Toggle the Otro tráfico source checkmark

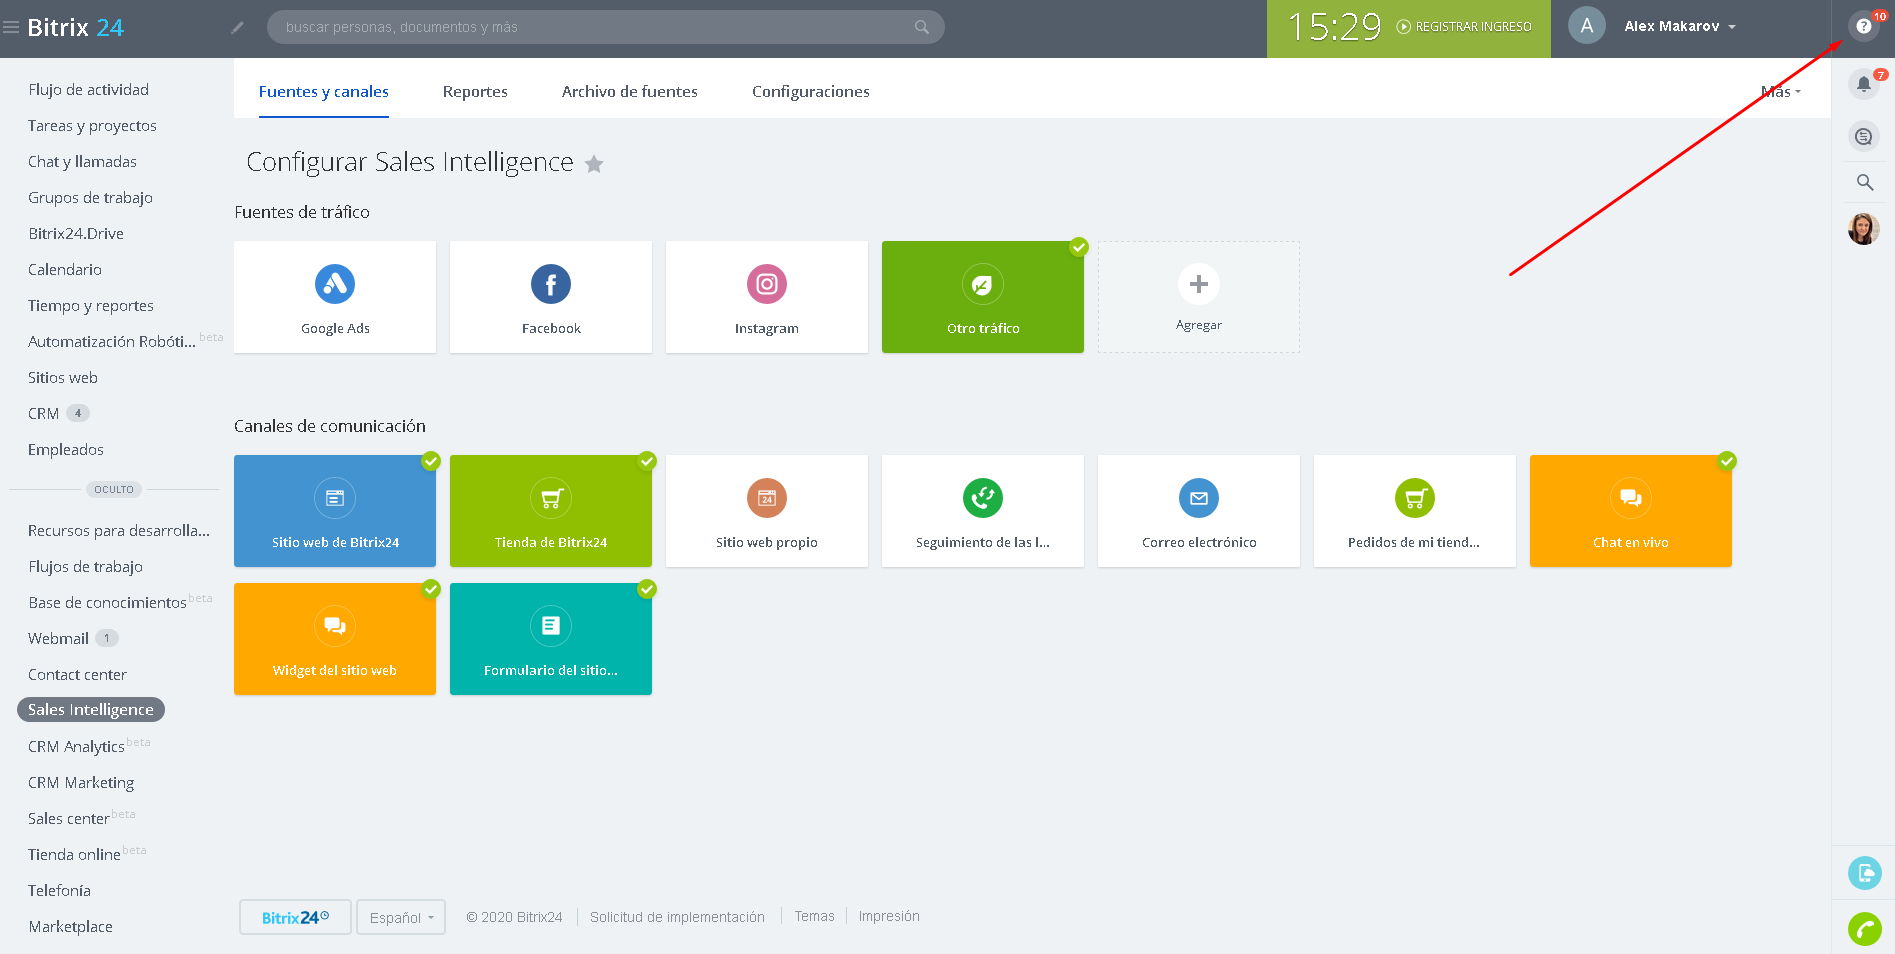pos(1079,247)
